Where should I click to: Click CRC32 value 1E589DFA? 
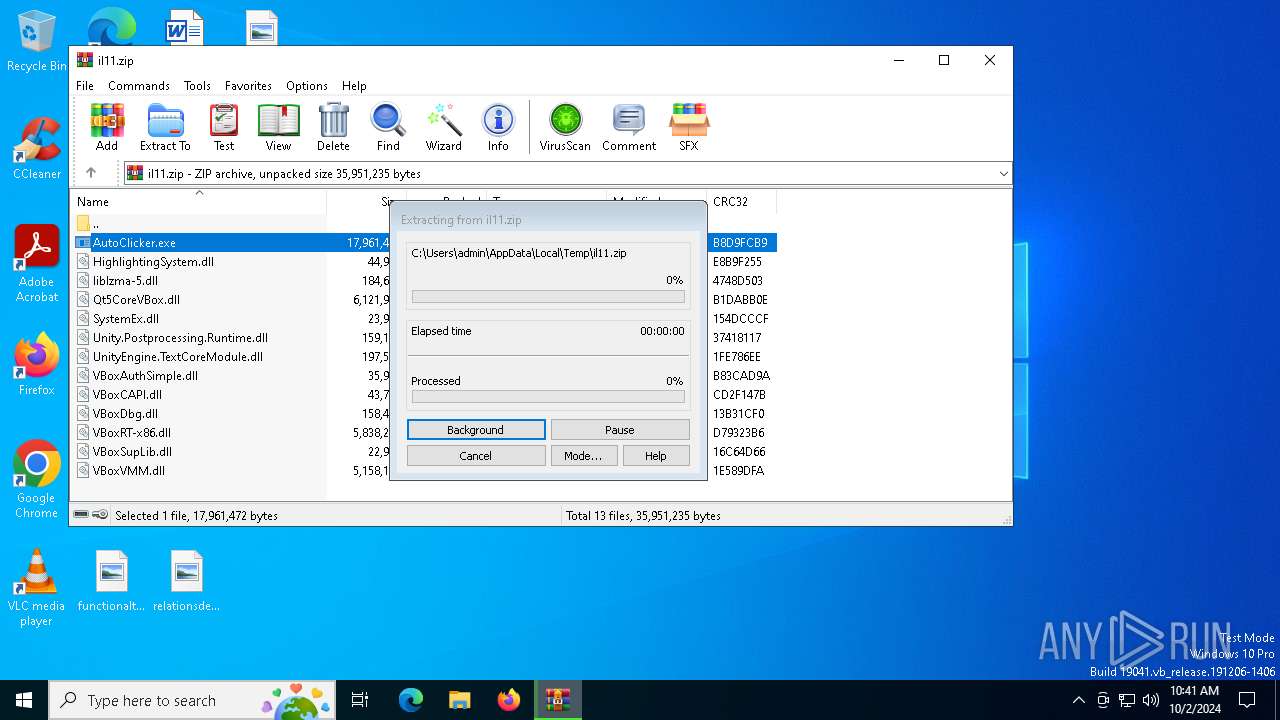(739, 471)
